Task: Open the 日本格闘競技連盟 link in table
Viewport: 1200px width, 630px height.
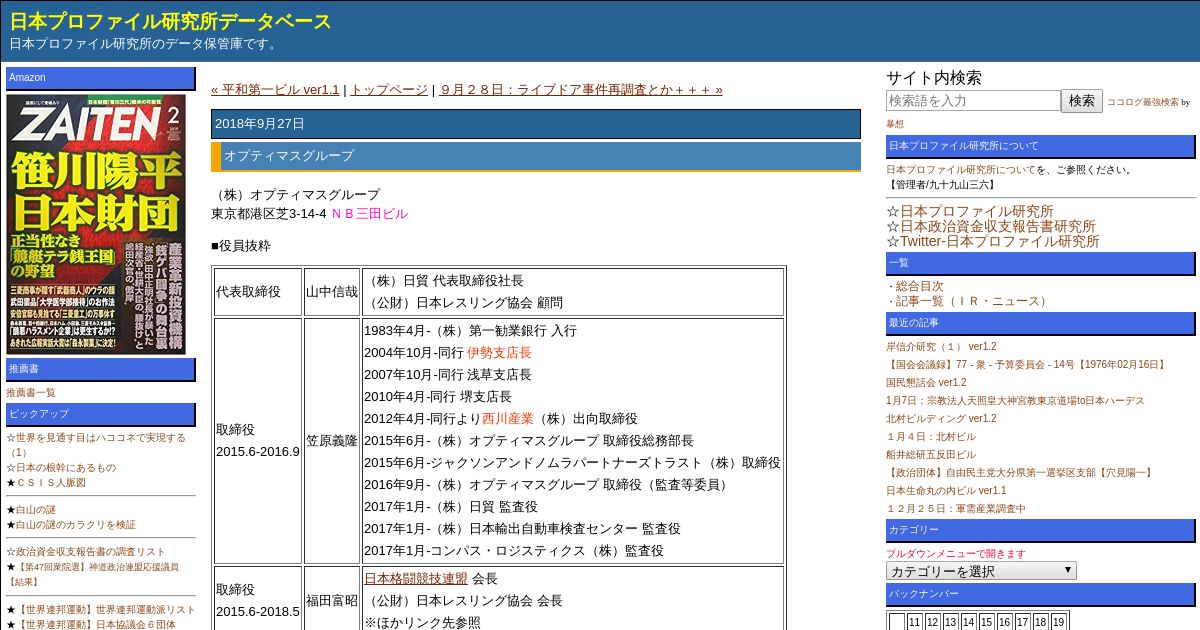Action: (x=416, y=578)
